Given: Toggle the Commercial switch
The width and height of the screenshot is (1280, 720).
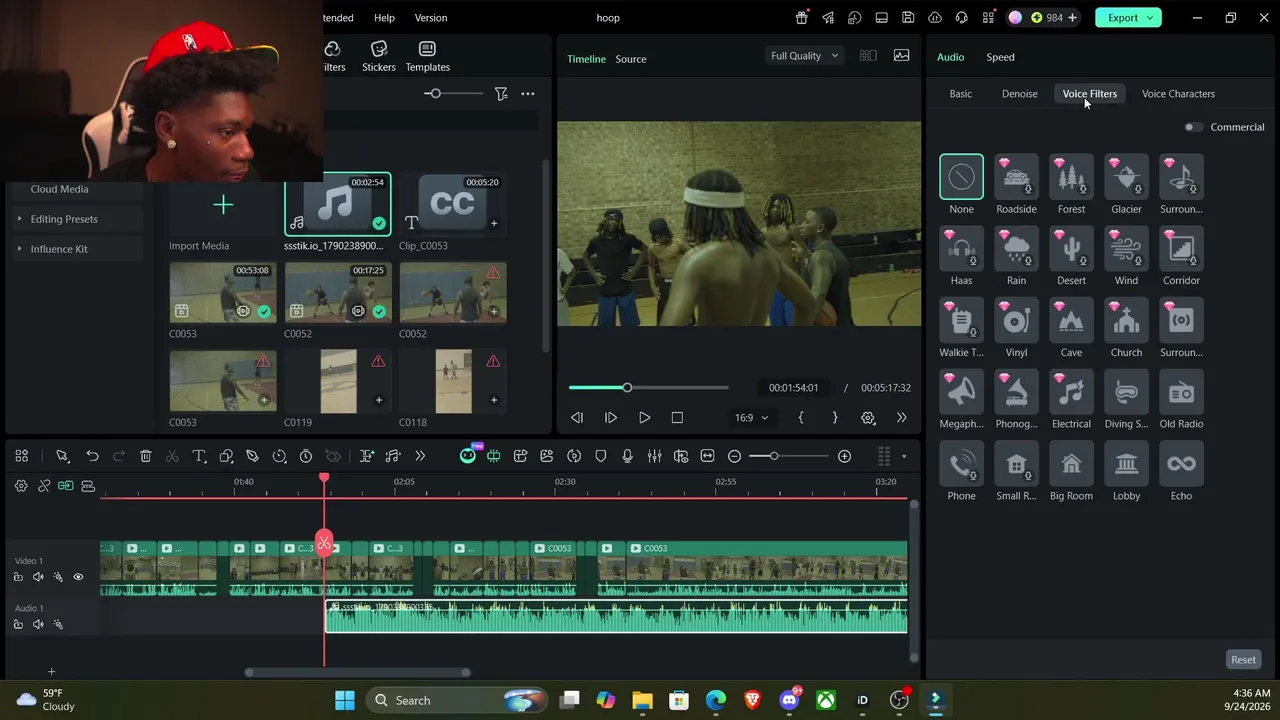Looking at the screenshot, I should (x=1193, y=127).
